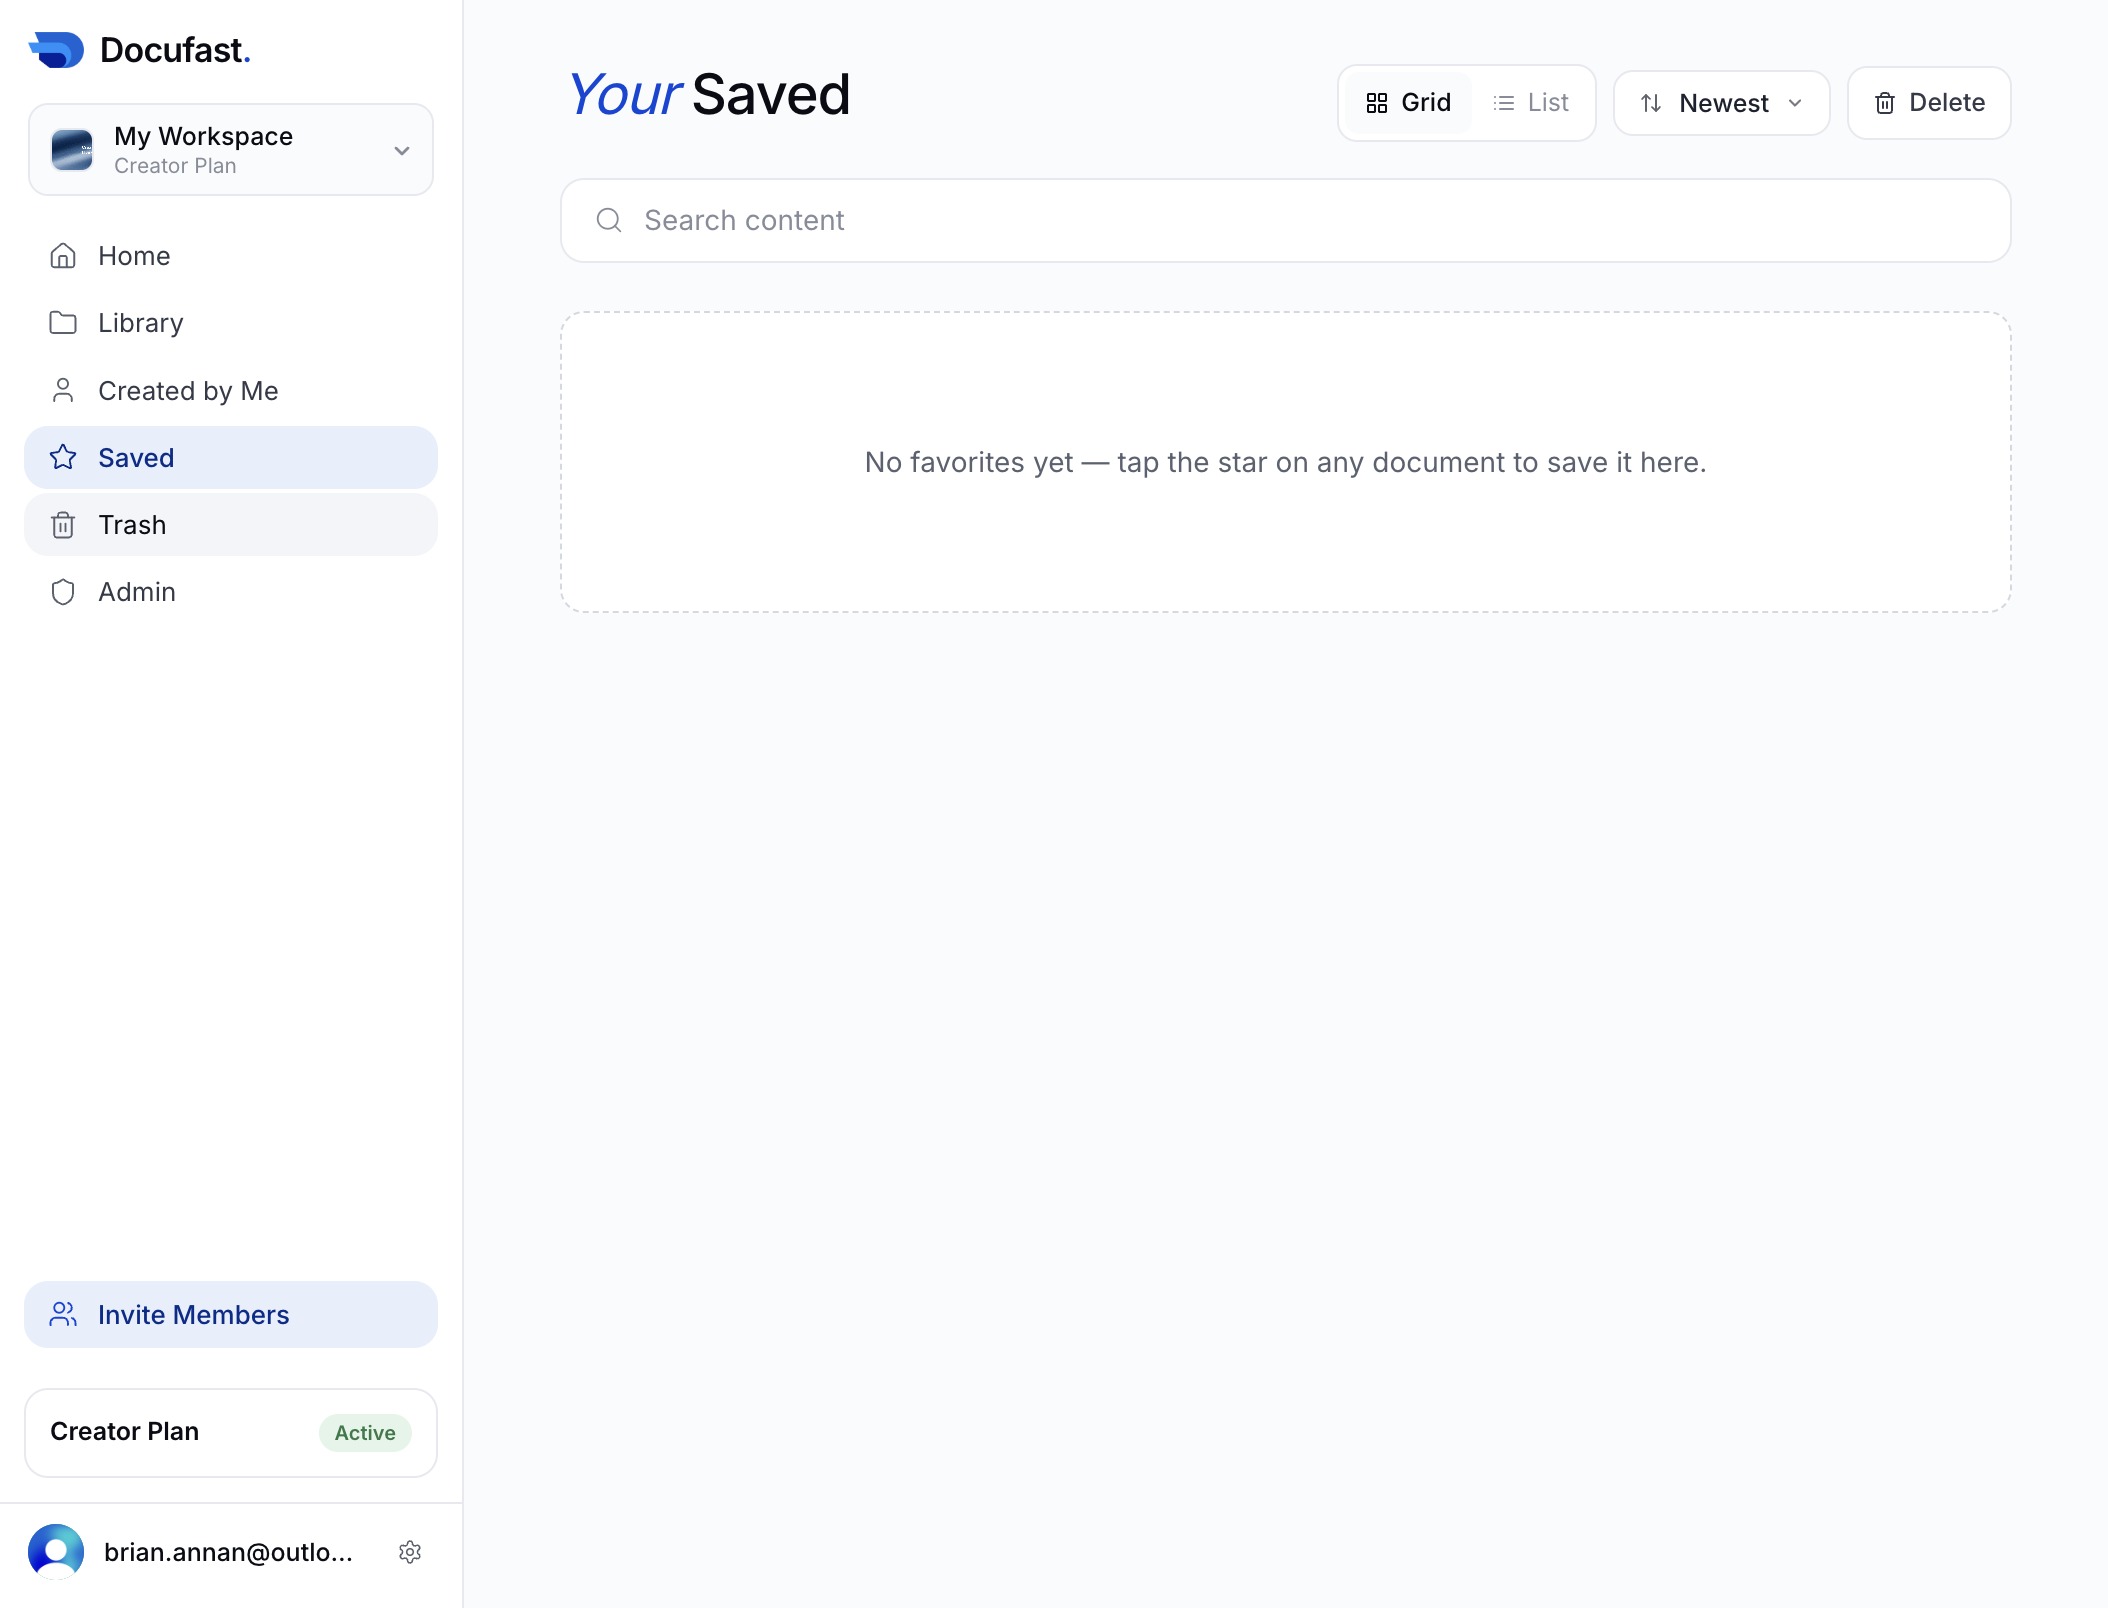This screenshot has width=2108, height=1608.
Task: Open the Newest sort dropdown
Action: click(x=1722, y=103)
